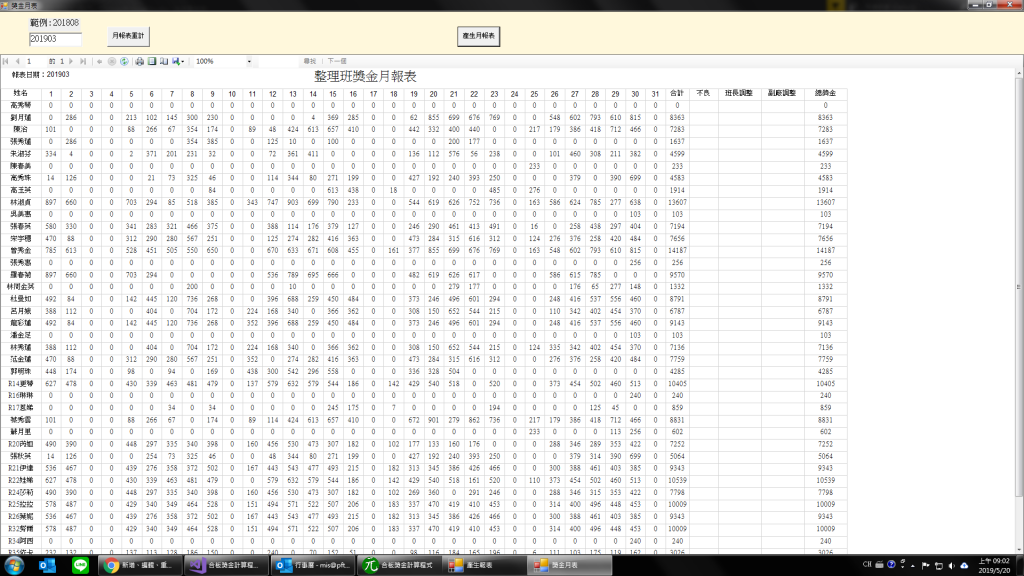Screen dimensions: 1024x576
Task: Click help icon in language bar
Action: (x=891, y=565)
